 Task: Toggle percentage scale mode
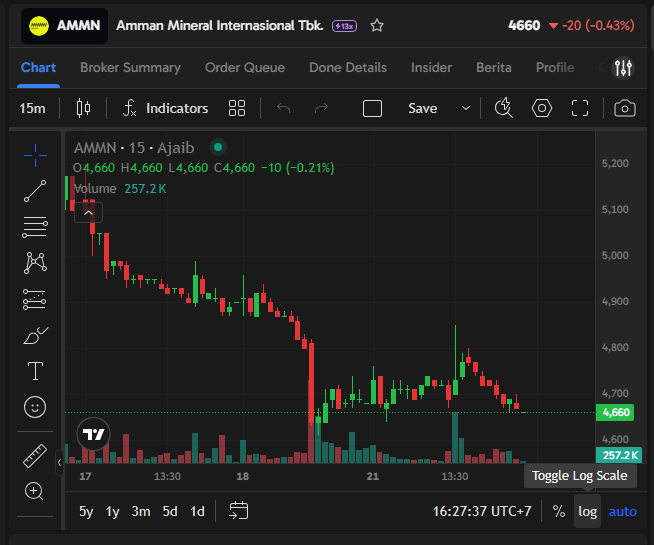(x=558, y=511)
